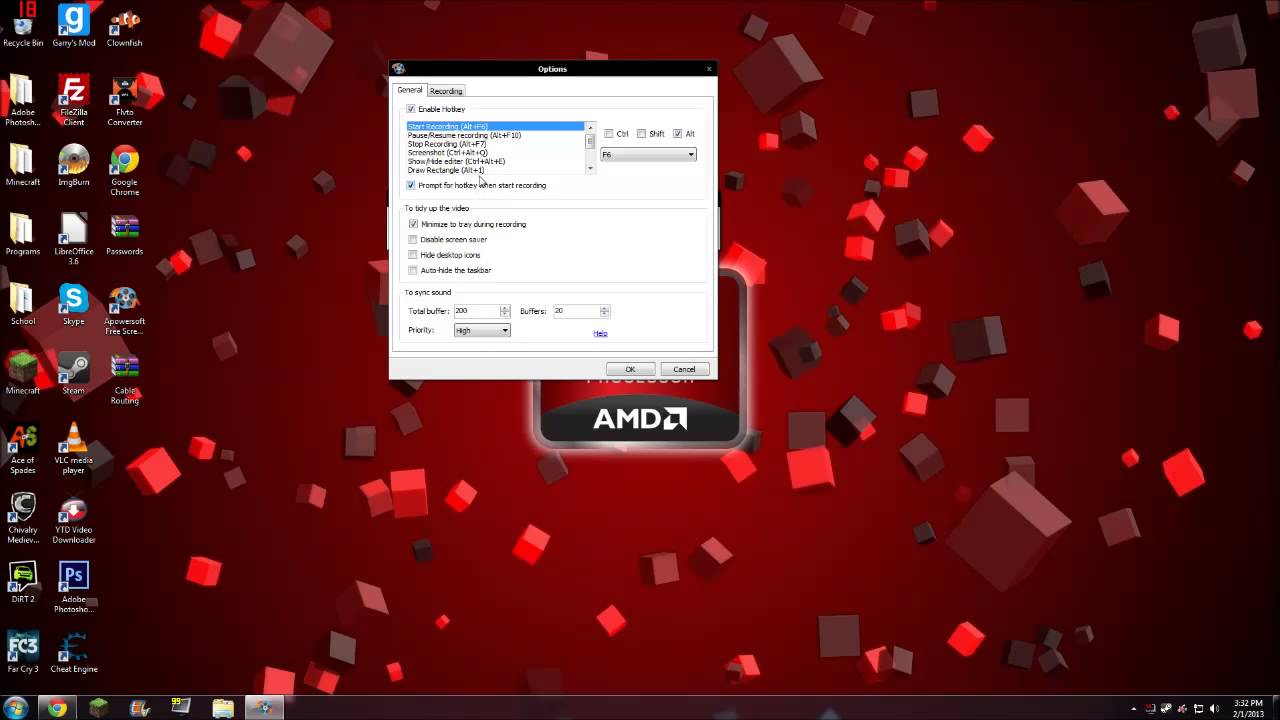Open the Passwords archive icon

pos(124,235)
